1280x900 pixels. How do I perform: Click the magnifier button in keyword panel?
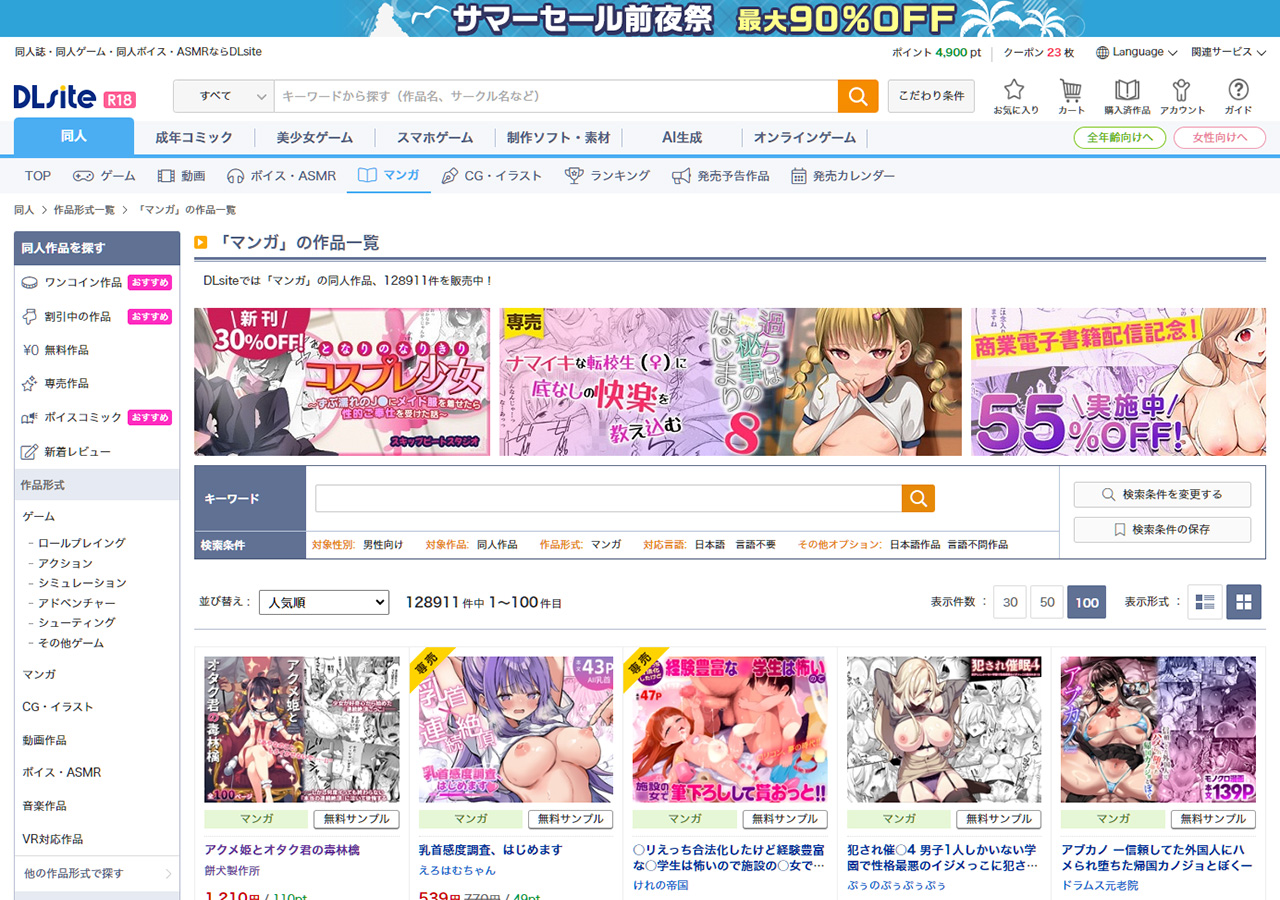coord(918,498)
